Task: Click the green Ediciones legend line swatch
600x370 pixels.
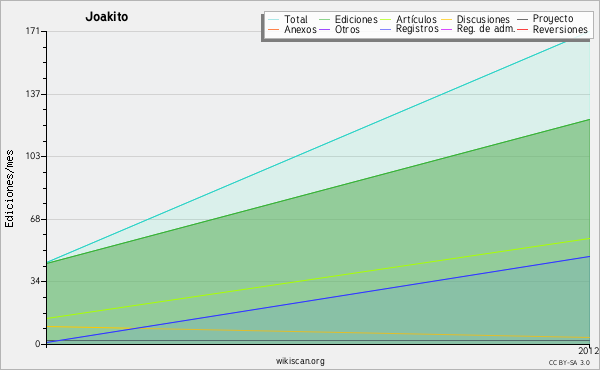Action: click(324, 19)
